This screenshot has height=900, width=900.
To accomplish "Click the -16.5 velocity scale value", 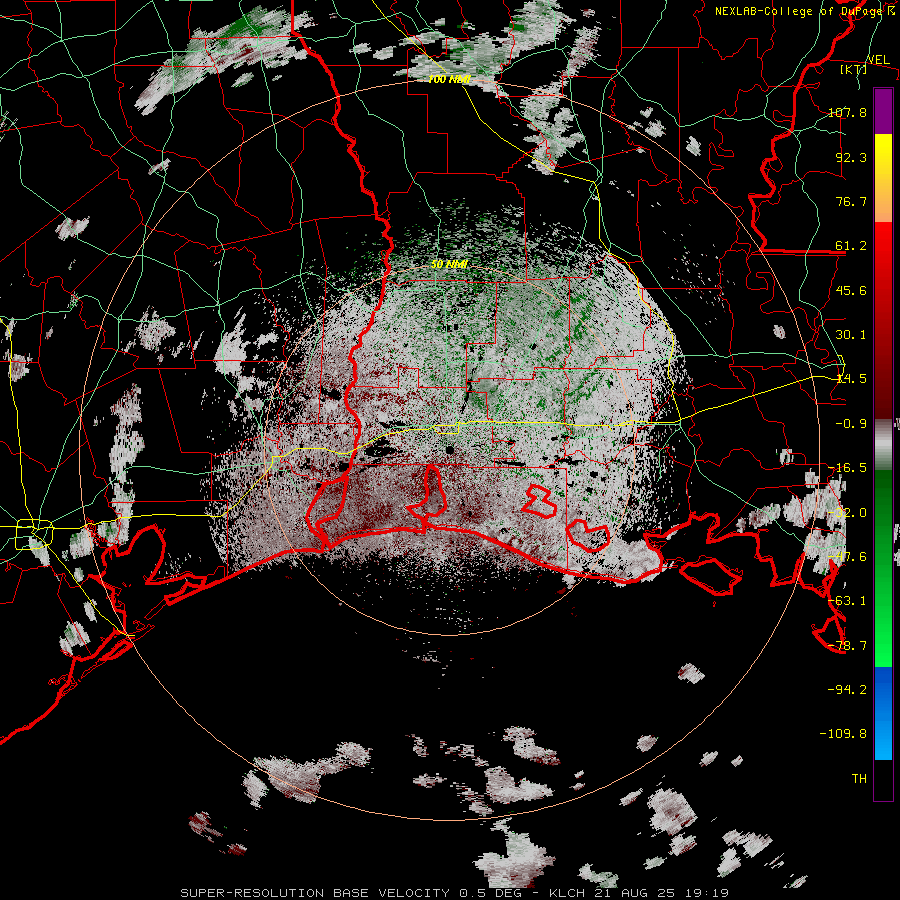I will point(847,468).
